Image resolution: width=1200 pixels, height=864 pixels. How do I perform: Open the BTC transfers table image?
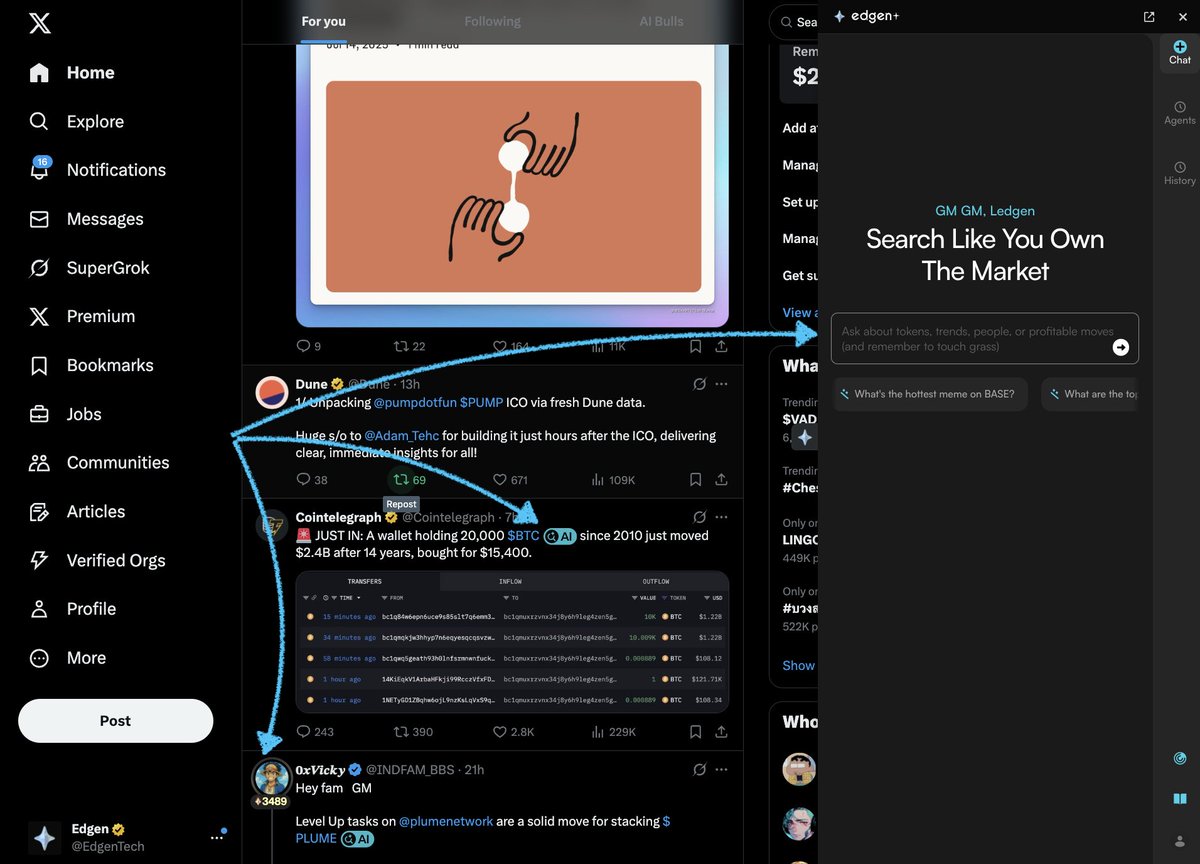point(512,642)
